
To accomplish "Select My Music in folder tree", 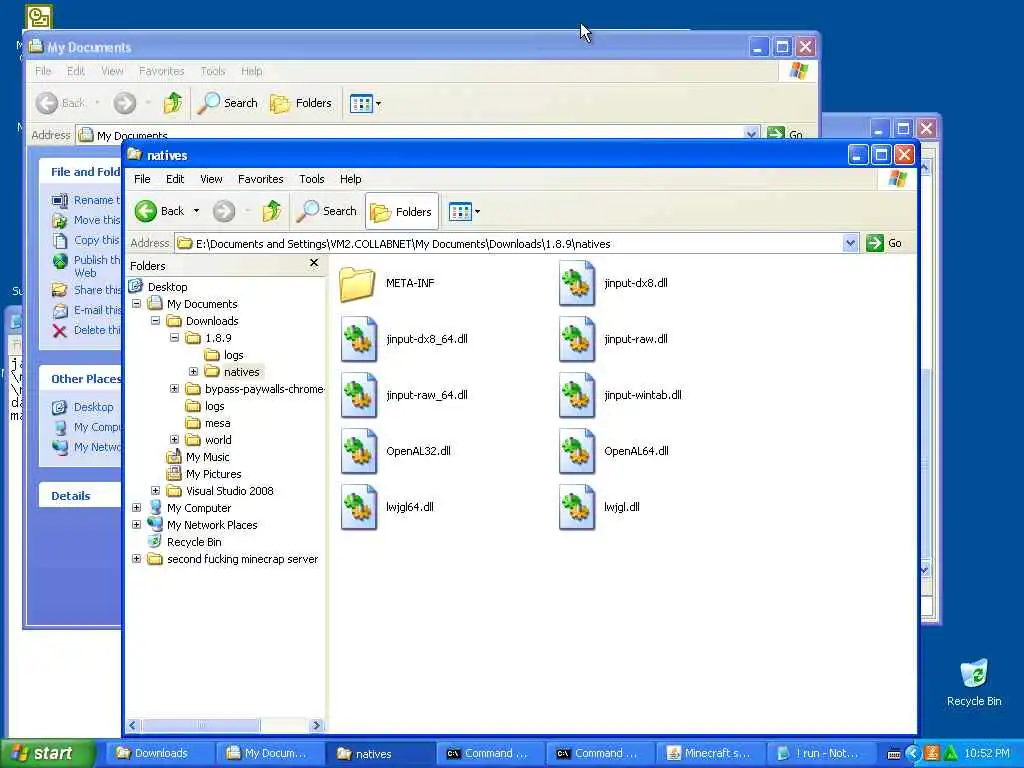I will [x=207, y=457].
